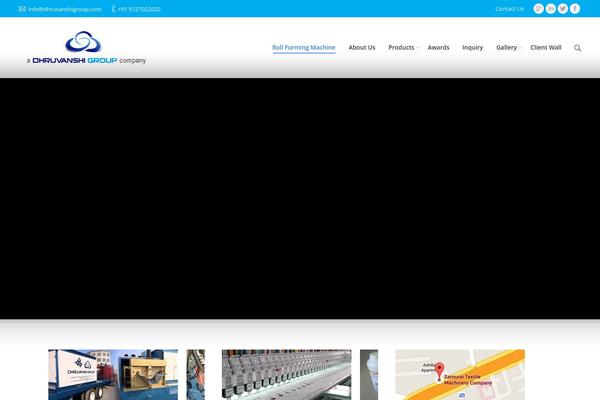Image resolution: width=600 pixels, height=400 pixels.
Task: Click the Dhruvanshi Group cloud logo
Action: point(83,41)
